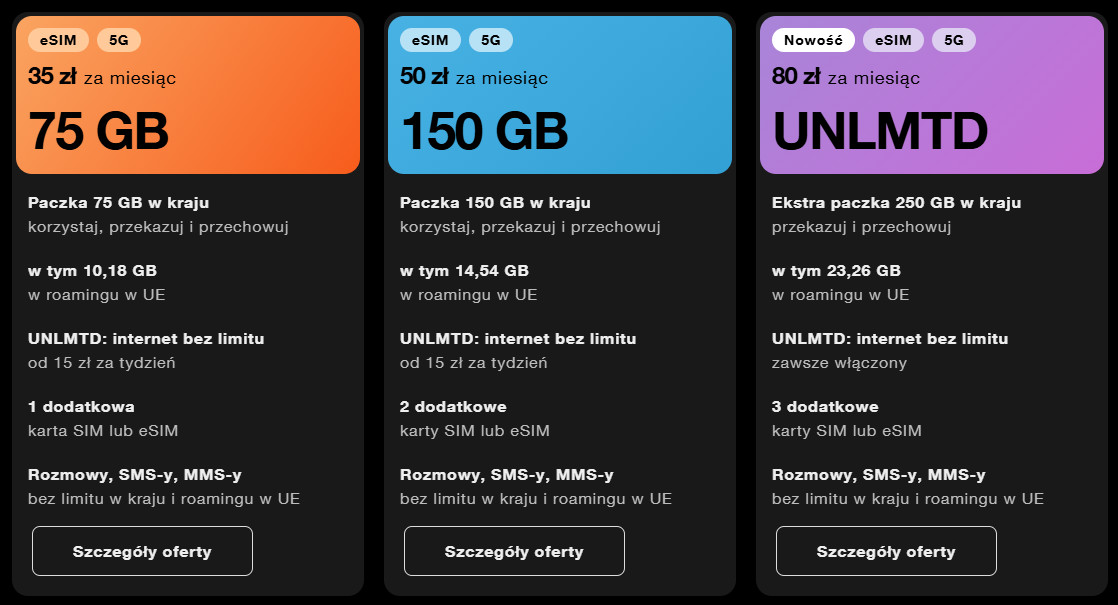Select the large 75 GB plan heading
Image resolution: width=1118 pixels, height=605 pixels.
click(x=98, y=131)
